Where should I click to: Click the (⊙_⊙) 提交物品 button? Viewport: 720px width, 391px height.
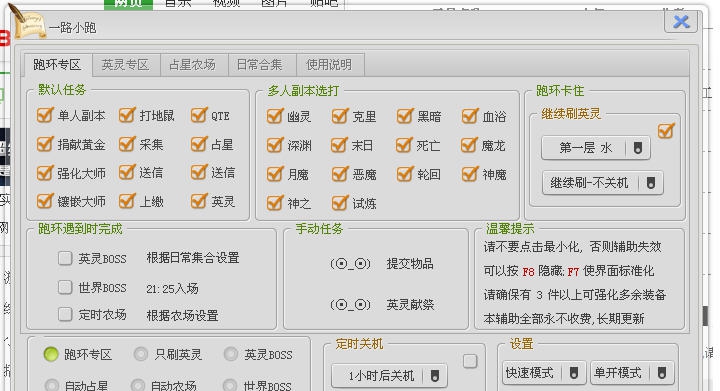click(x=382, y=263)
